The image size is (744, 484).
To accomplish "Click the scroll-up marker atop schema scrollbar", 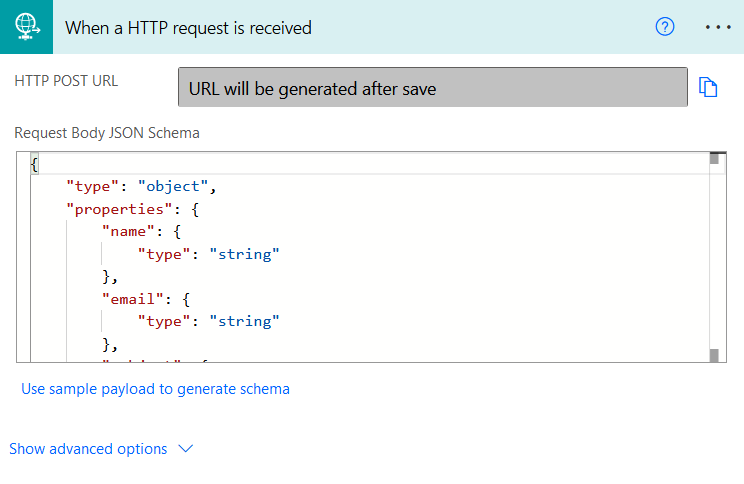I will [x=714, y=158].
